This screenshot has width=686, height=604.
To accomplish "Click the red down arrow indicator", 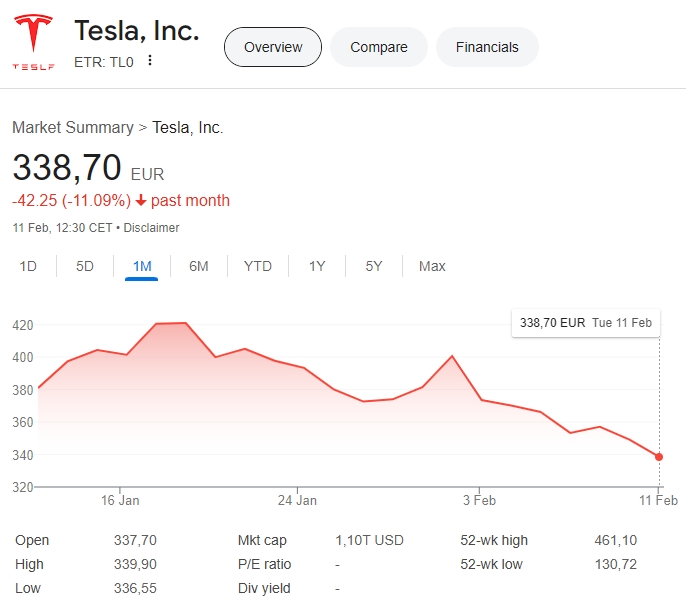I will point(141,201).
